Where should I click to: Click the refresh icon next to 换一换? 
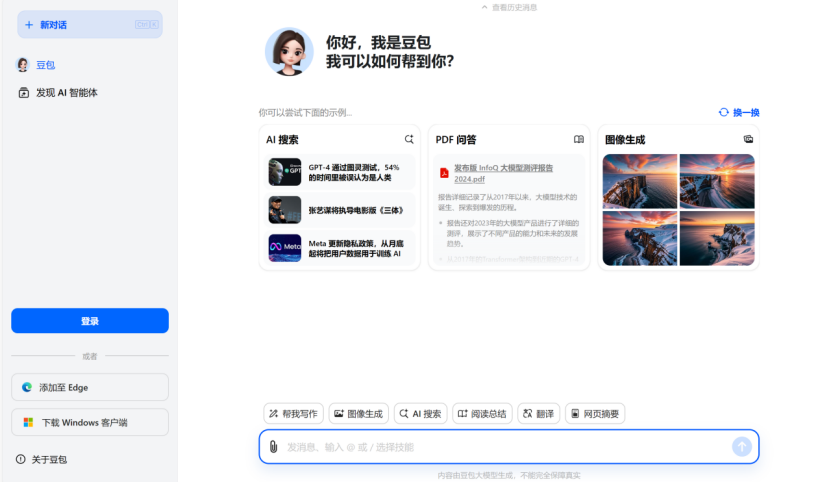pos(723,112)
